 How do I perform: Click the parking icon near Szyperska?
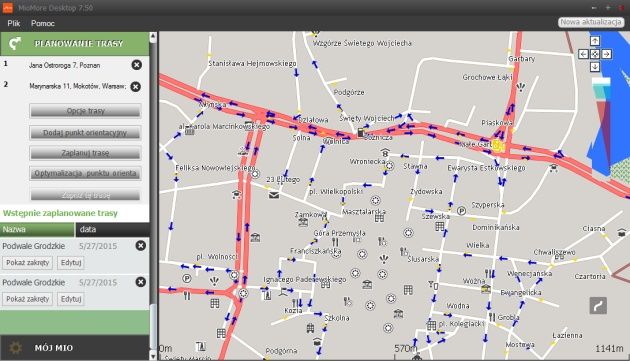coord(462,211)
